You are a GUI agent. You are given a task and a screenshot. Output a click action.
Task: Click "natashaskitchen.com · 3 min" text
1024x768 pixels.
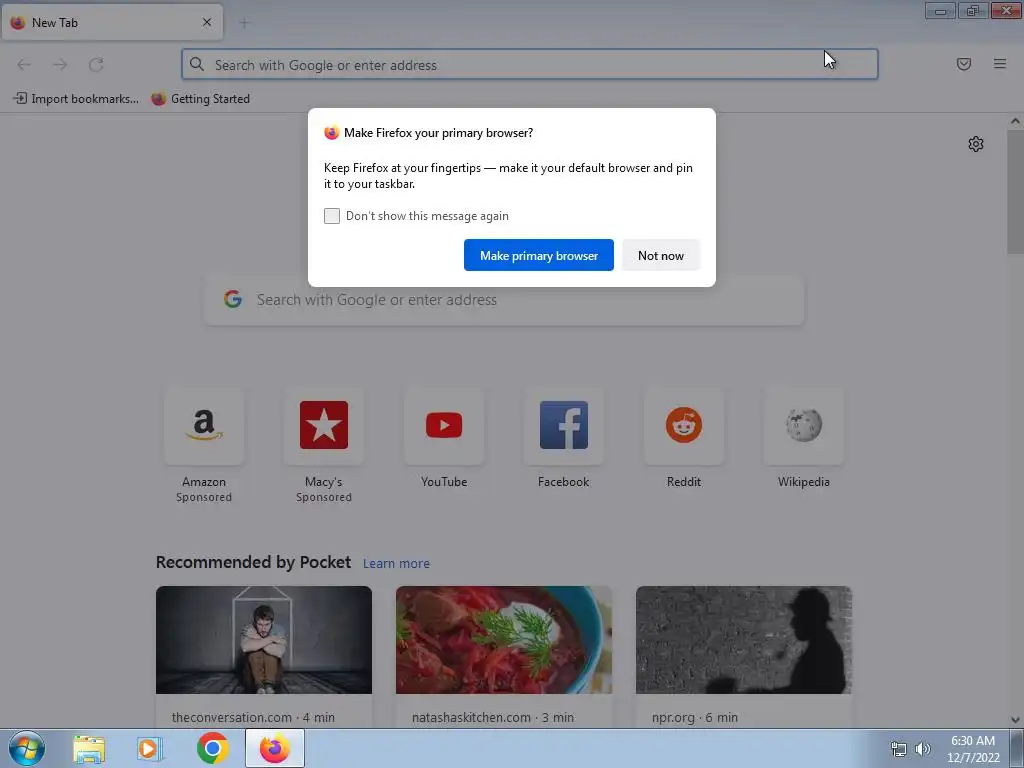(493, 717)
